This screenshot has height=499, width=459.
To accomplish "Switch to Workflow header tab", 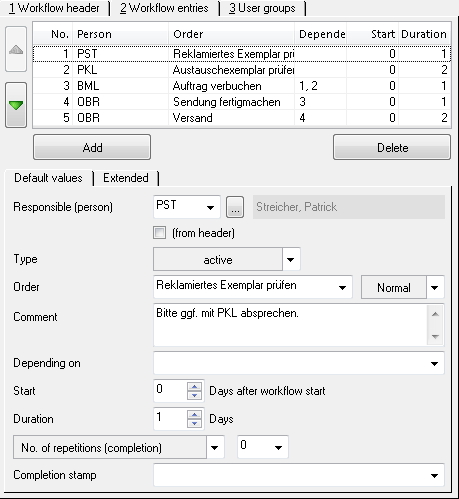I will click(x=54, y=8).
